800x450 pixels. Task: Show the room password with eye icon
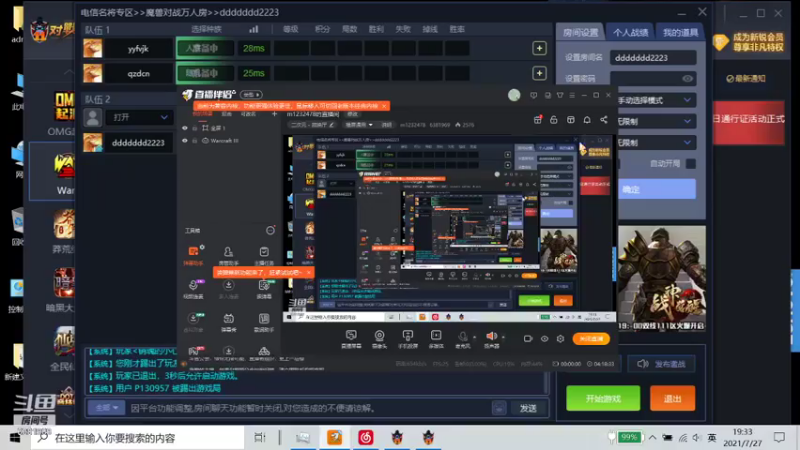687,79
